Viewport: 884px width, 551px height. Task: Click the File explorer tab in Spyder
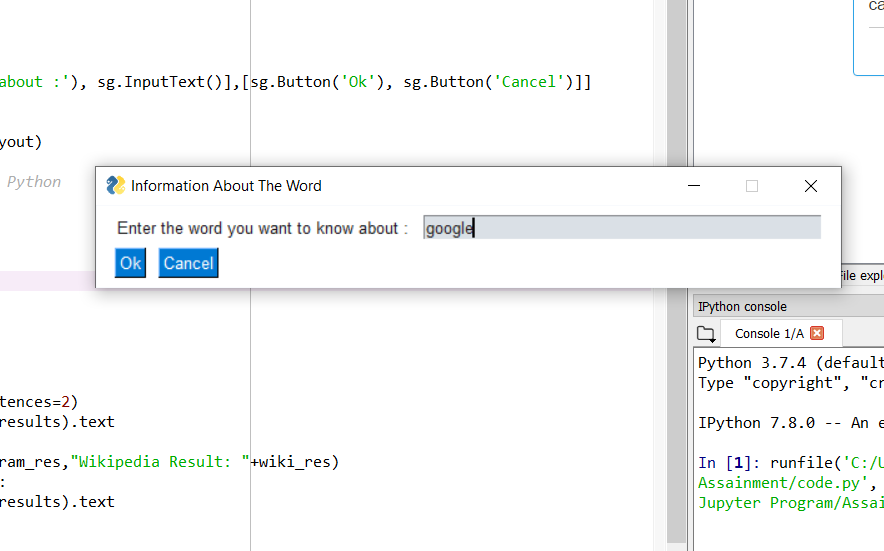(862, 275)
